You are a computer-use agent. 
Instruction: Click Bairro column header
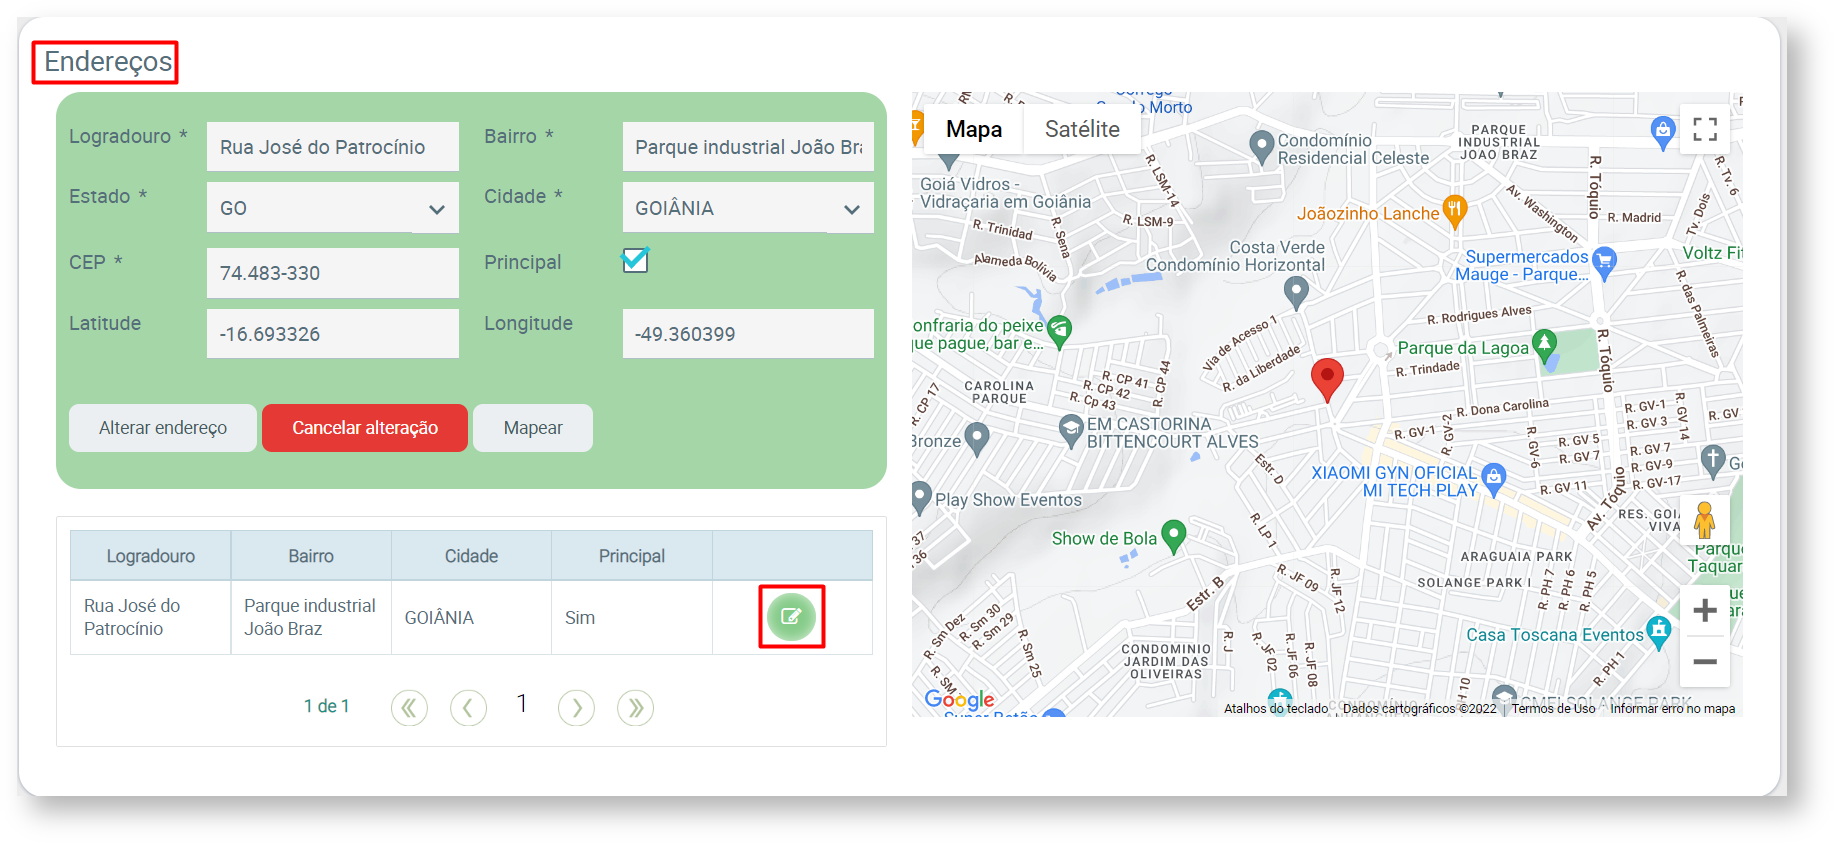(x=311, y=556)
